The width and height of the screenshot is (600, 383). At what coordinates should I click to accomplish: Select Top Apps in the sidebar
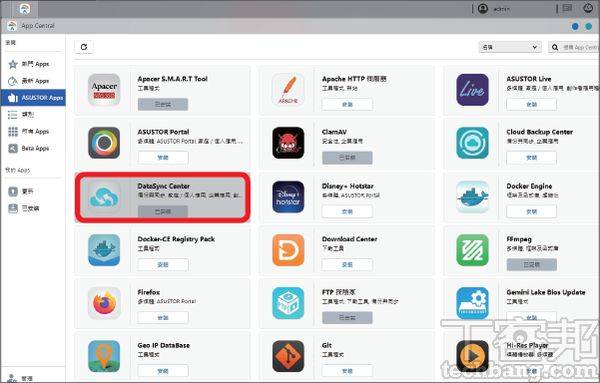pyautogui.click(x=33, y=64)
